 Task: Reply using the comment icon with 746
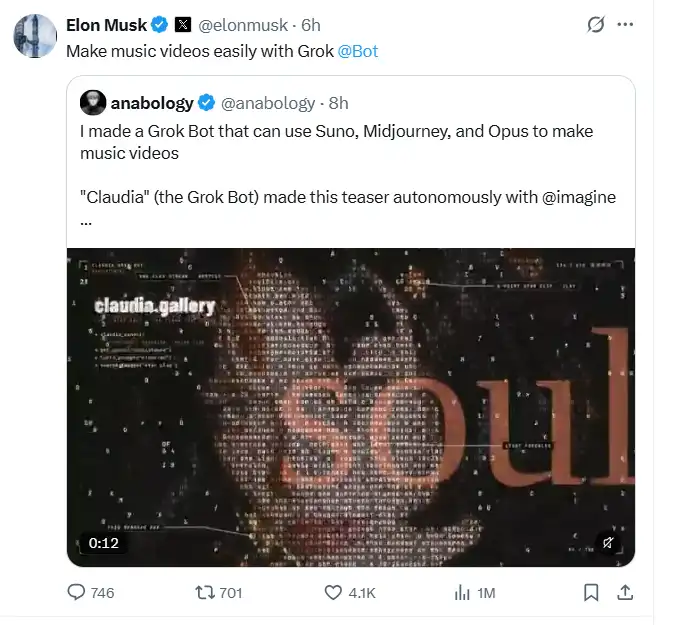pos(91,592)
